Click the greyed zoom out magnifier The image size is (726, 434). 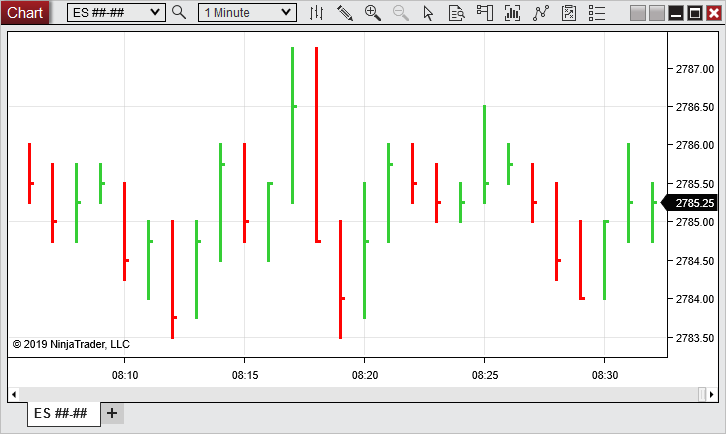point(401,13)
